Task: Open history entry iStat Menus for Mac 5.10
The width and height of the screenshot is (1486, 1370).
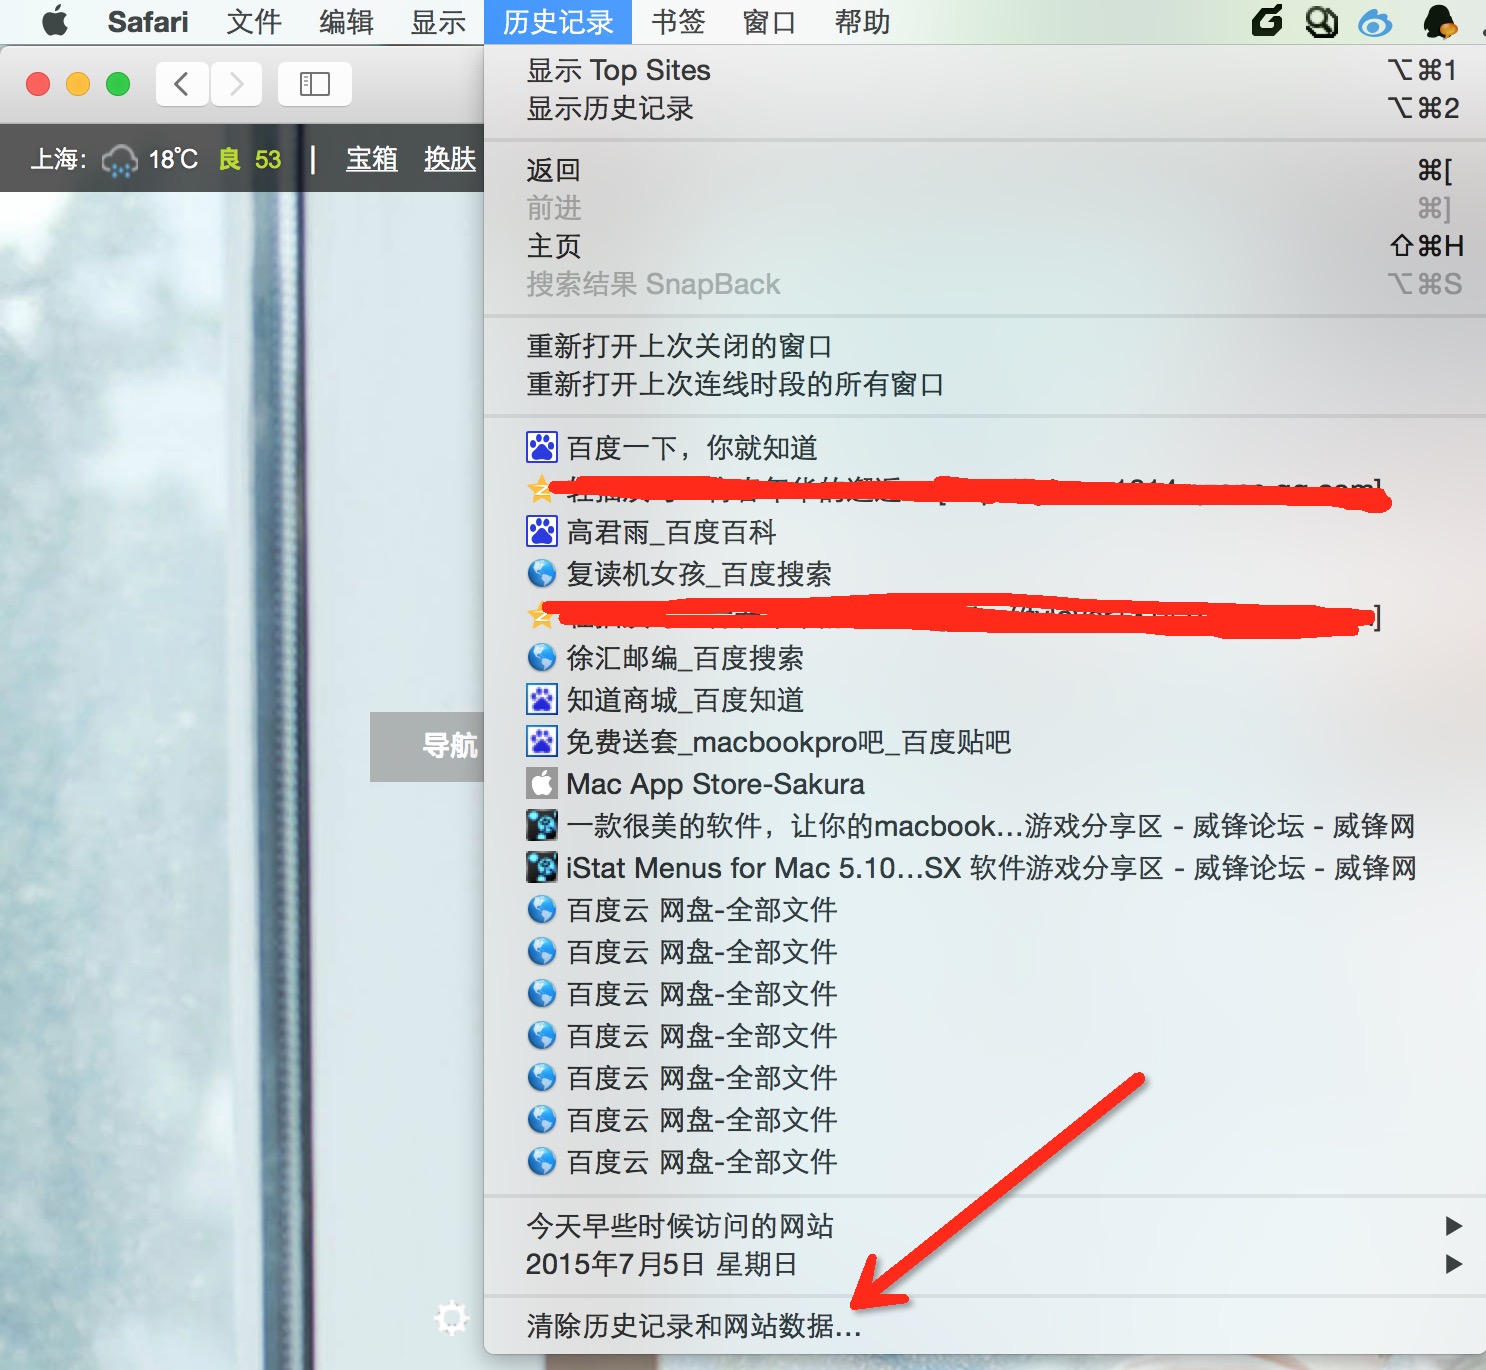Action: click(985, 867)
